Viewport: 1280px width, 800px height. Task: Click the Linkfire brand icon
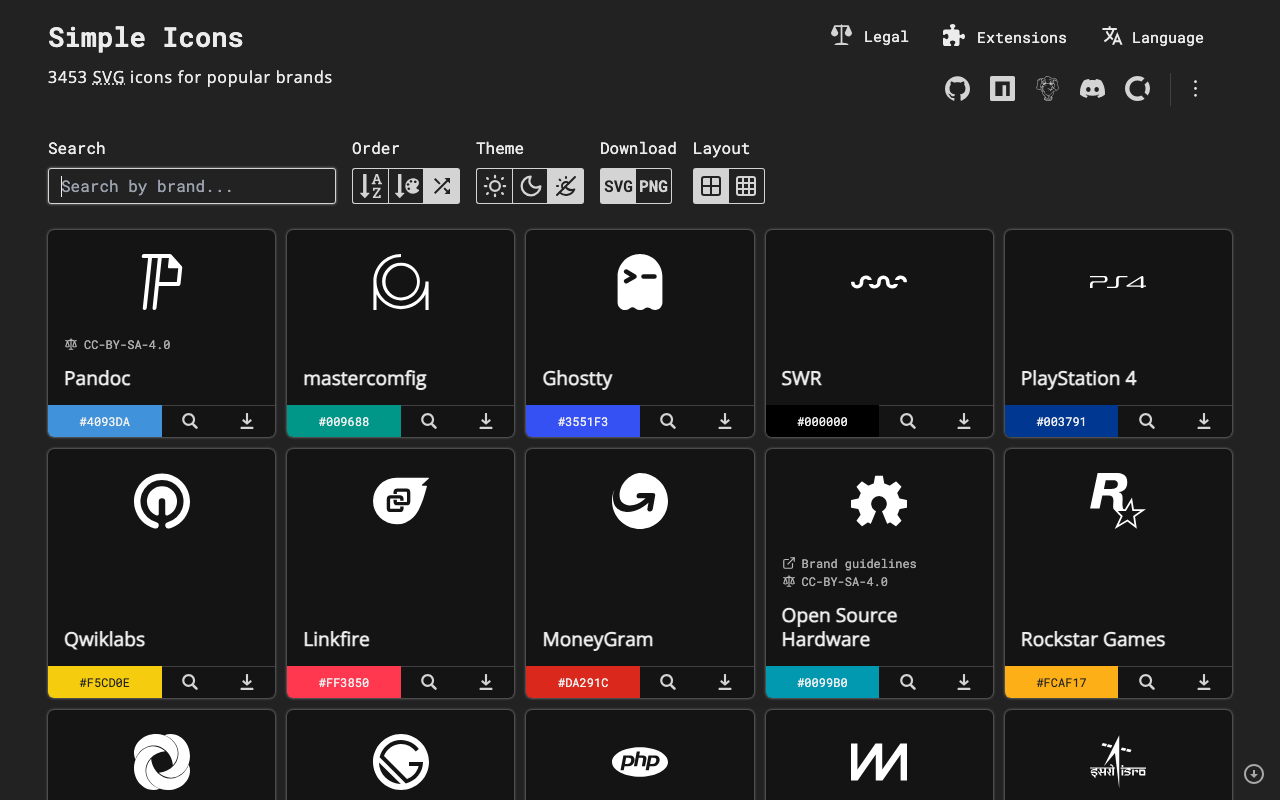pos(401,501)
